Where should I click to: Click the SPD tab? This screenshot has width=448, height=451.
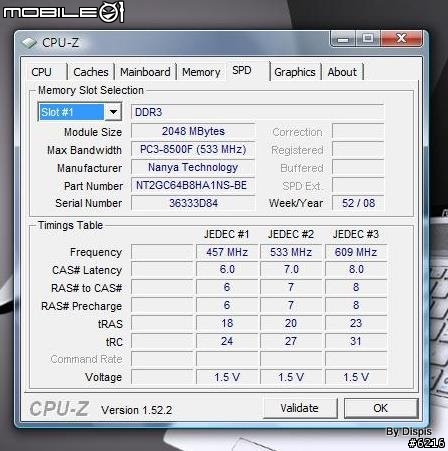(242, 70)
